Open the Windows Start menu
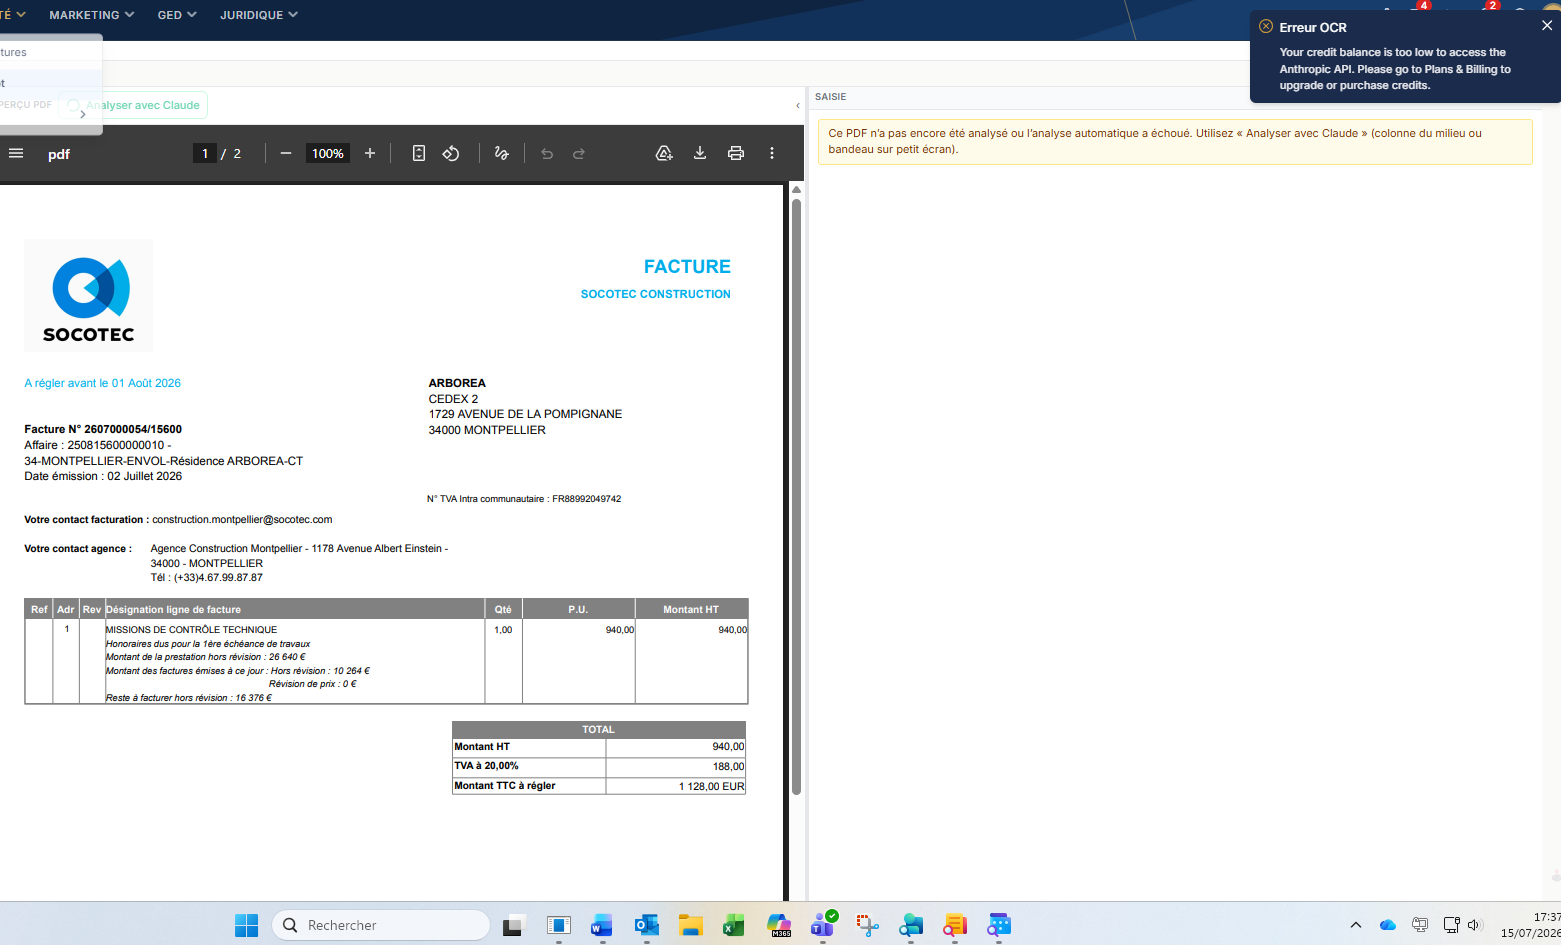Screen dimensions: 1561x945 tap(246, 925)
